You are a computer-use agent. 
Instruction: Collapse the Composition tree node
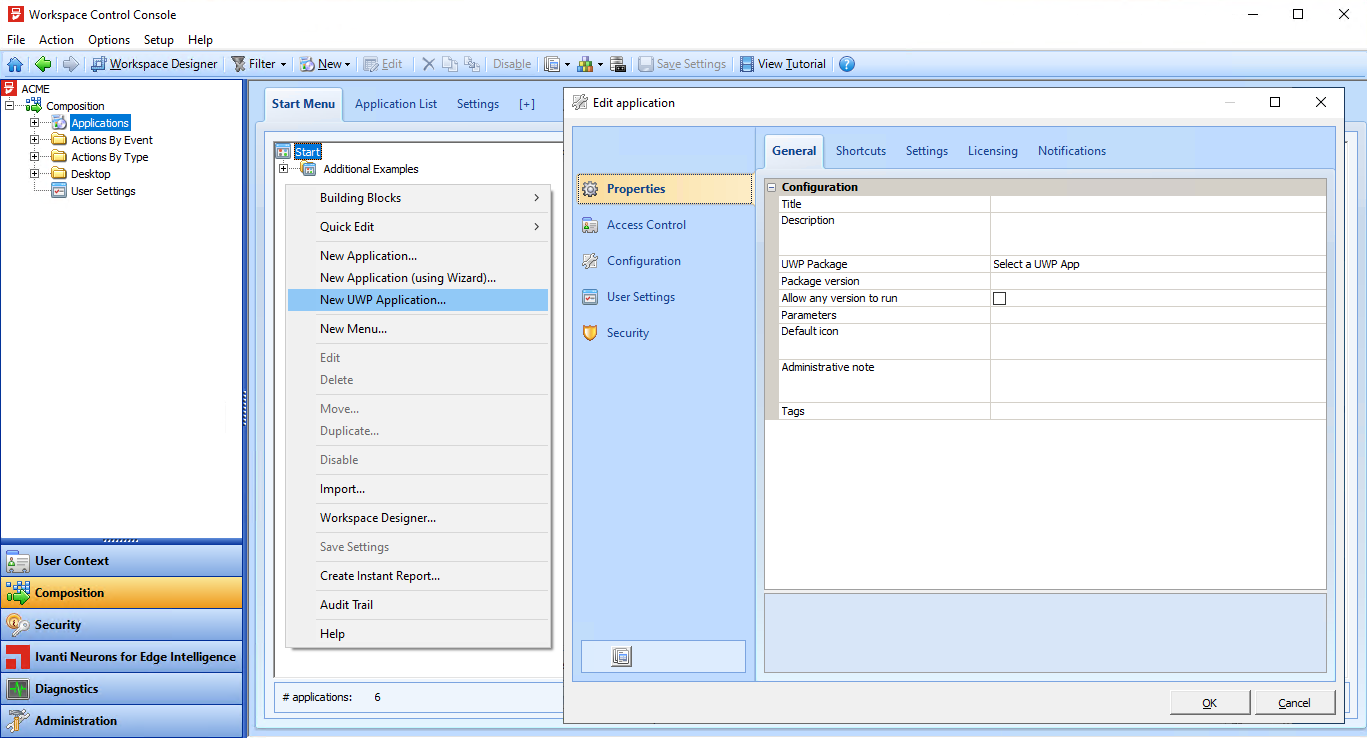point(10,106)
